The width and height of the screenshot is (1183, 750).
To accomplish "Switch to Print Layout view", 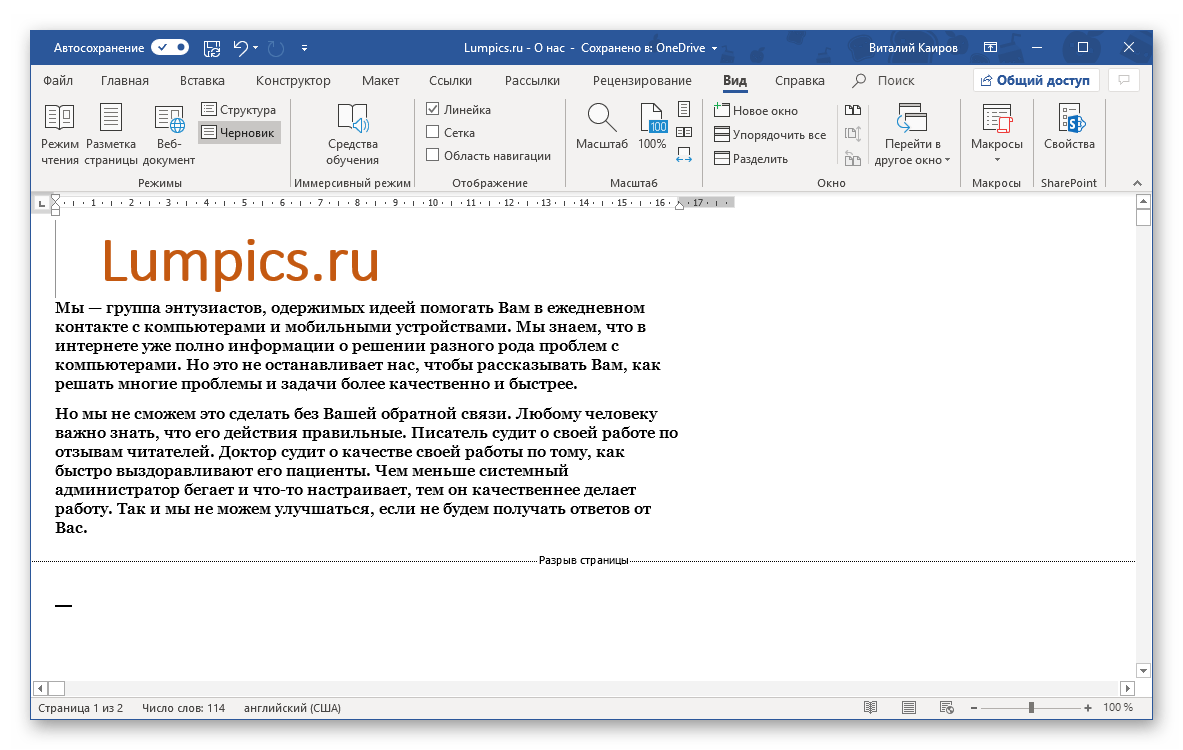I will (110, 134).
